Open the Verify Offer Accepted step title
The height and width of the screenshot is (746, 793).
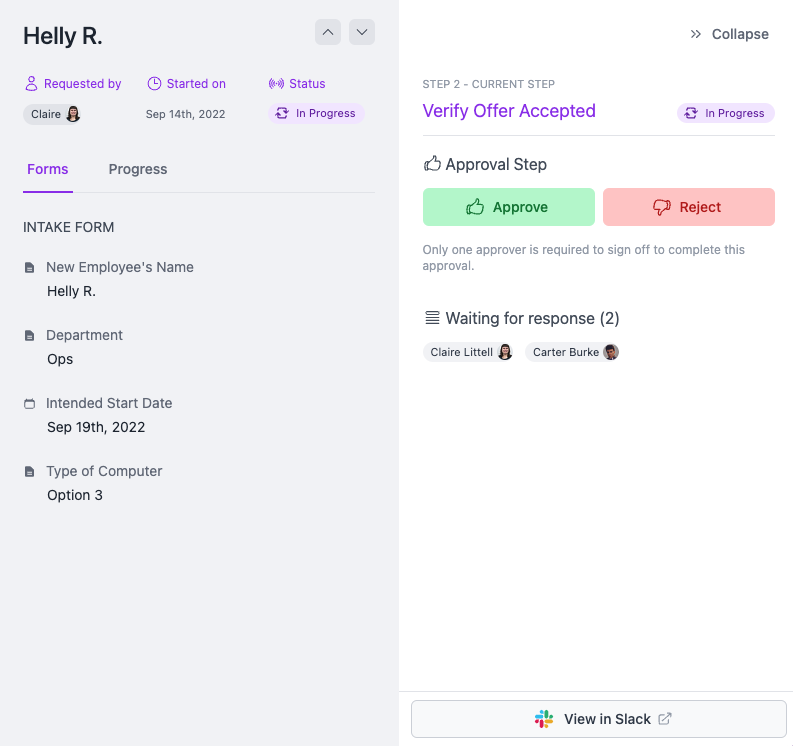pyautogui.click(x=509, y=111)
